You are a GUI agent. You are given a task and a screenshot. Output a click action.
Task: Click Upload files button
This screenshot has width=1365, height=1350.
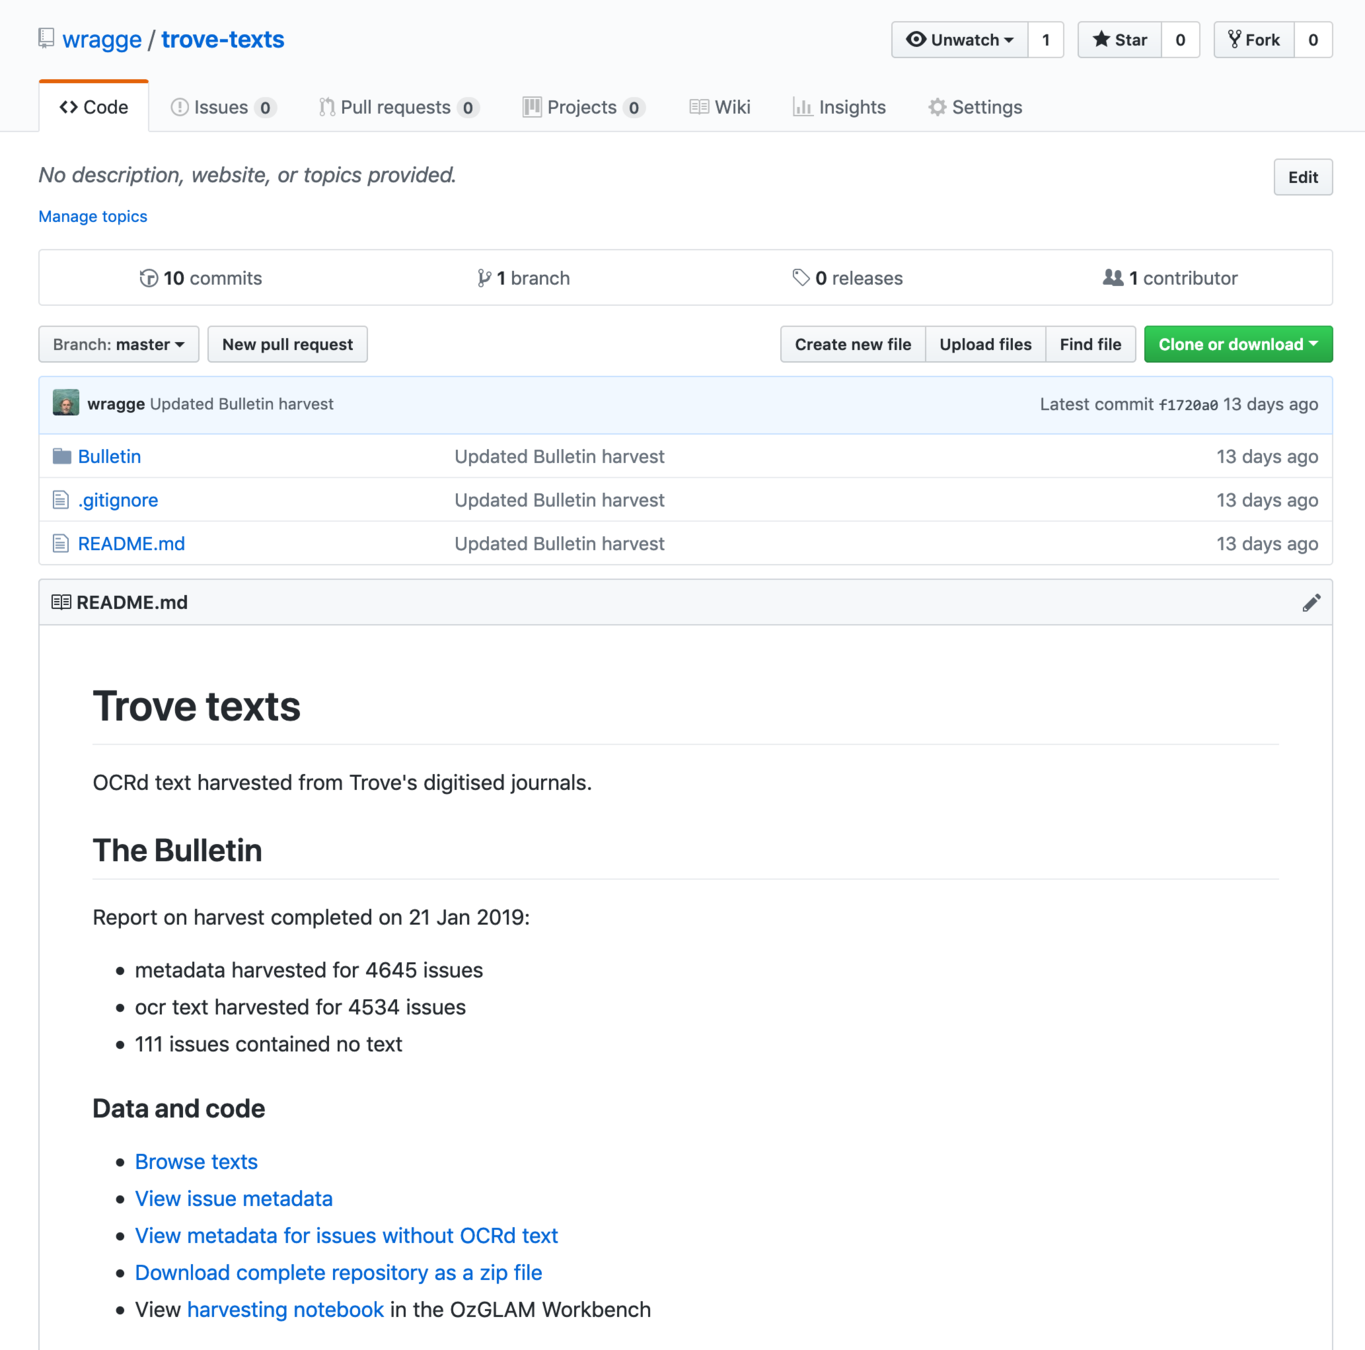point(986,344)
